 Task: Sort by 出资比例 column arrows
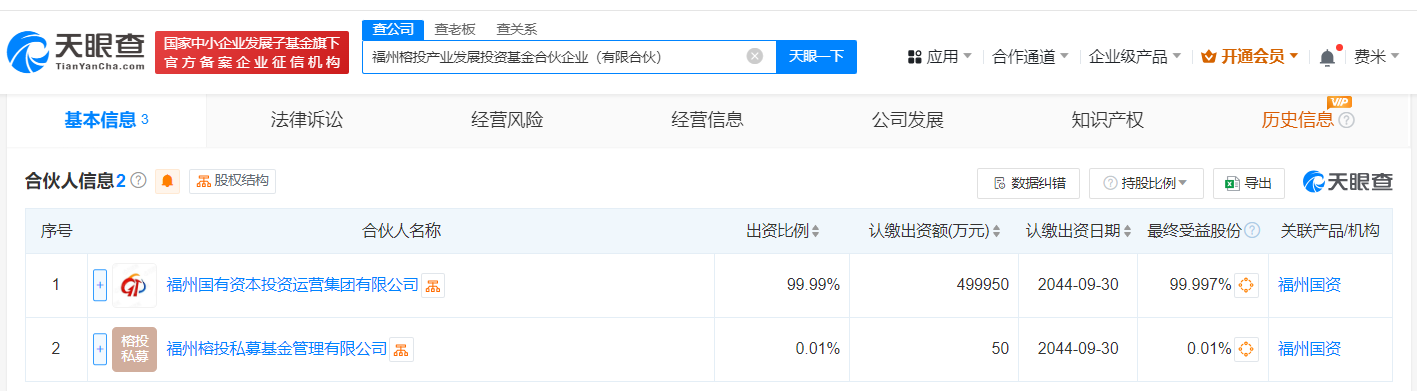pos(815,231)
